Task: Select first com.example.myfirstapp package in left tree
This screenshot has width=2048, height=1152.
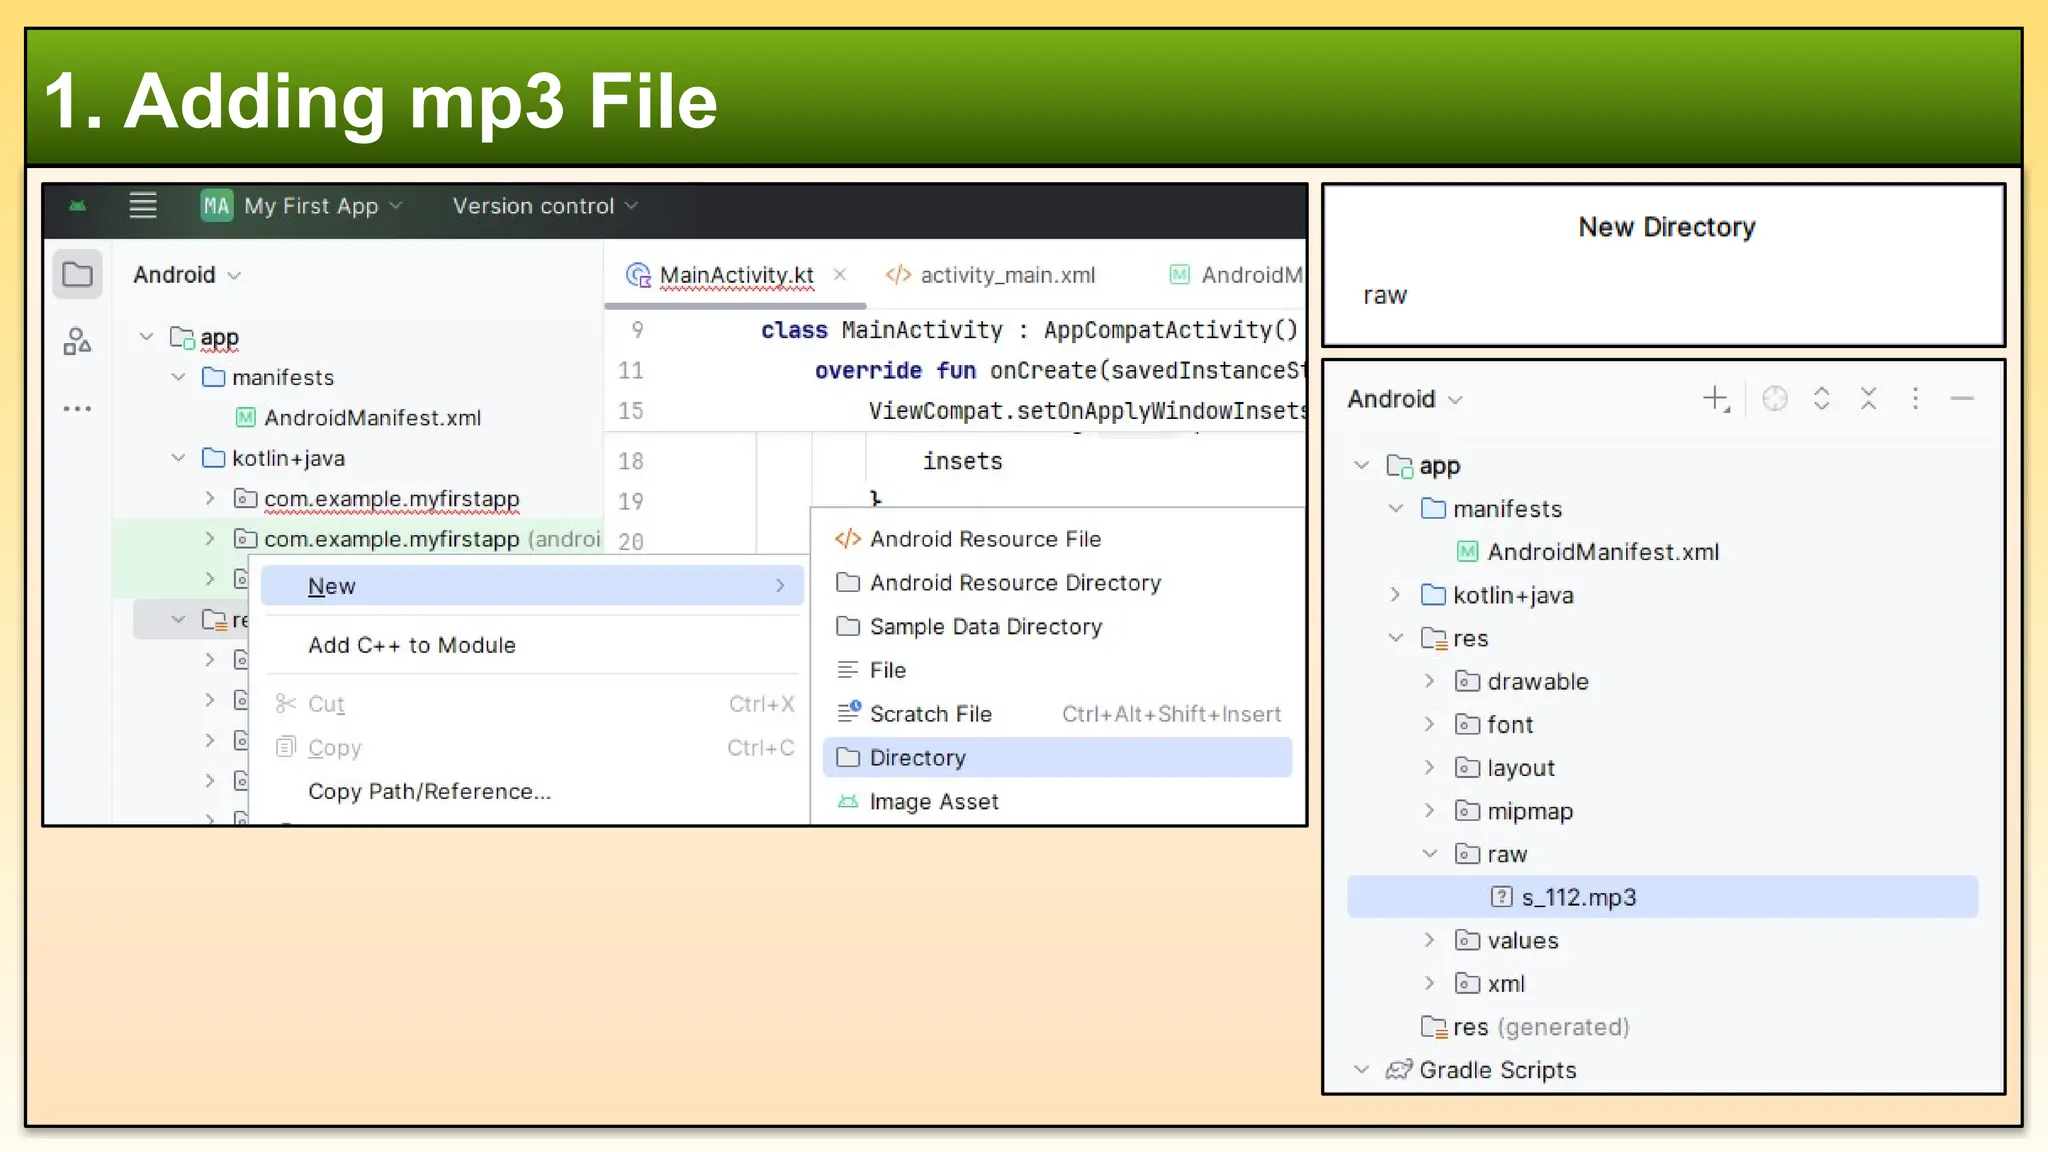Action: pos(391,499)
